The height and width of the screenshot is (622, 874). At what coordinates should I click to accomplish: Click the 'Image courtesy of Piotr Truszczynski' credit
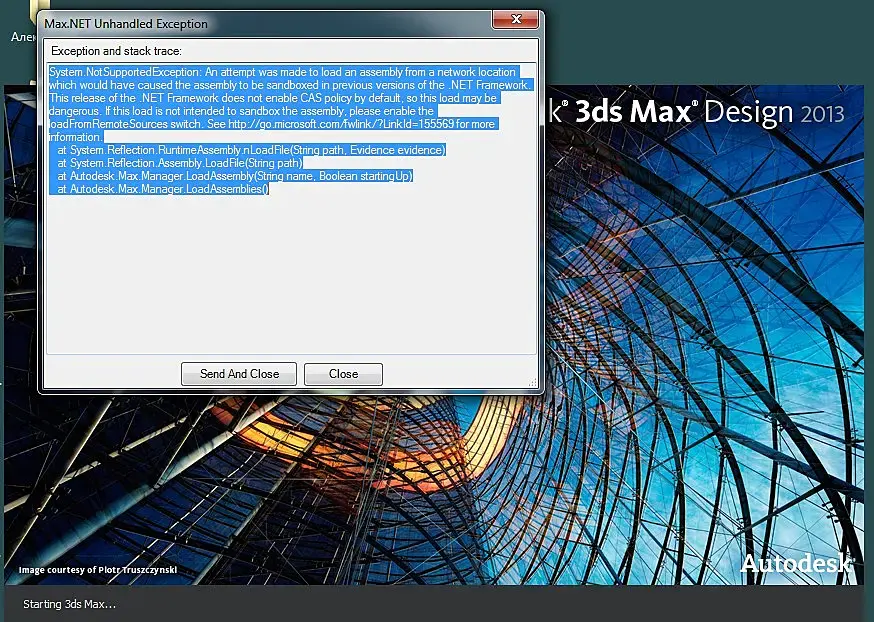click(98, 570)
